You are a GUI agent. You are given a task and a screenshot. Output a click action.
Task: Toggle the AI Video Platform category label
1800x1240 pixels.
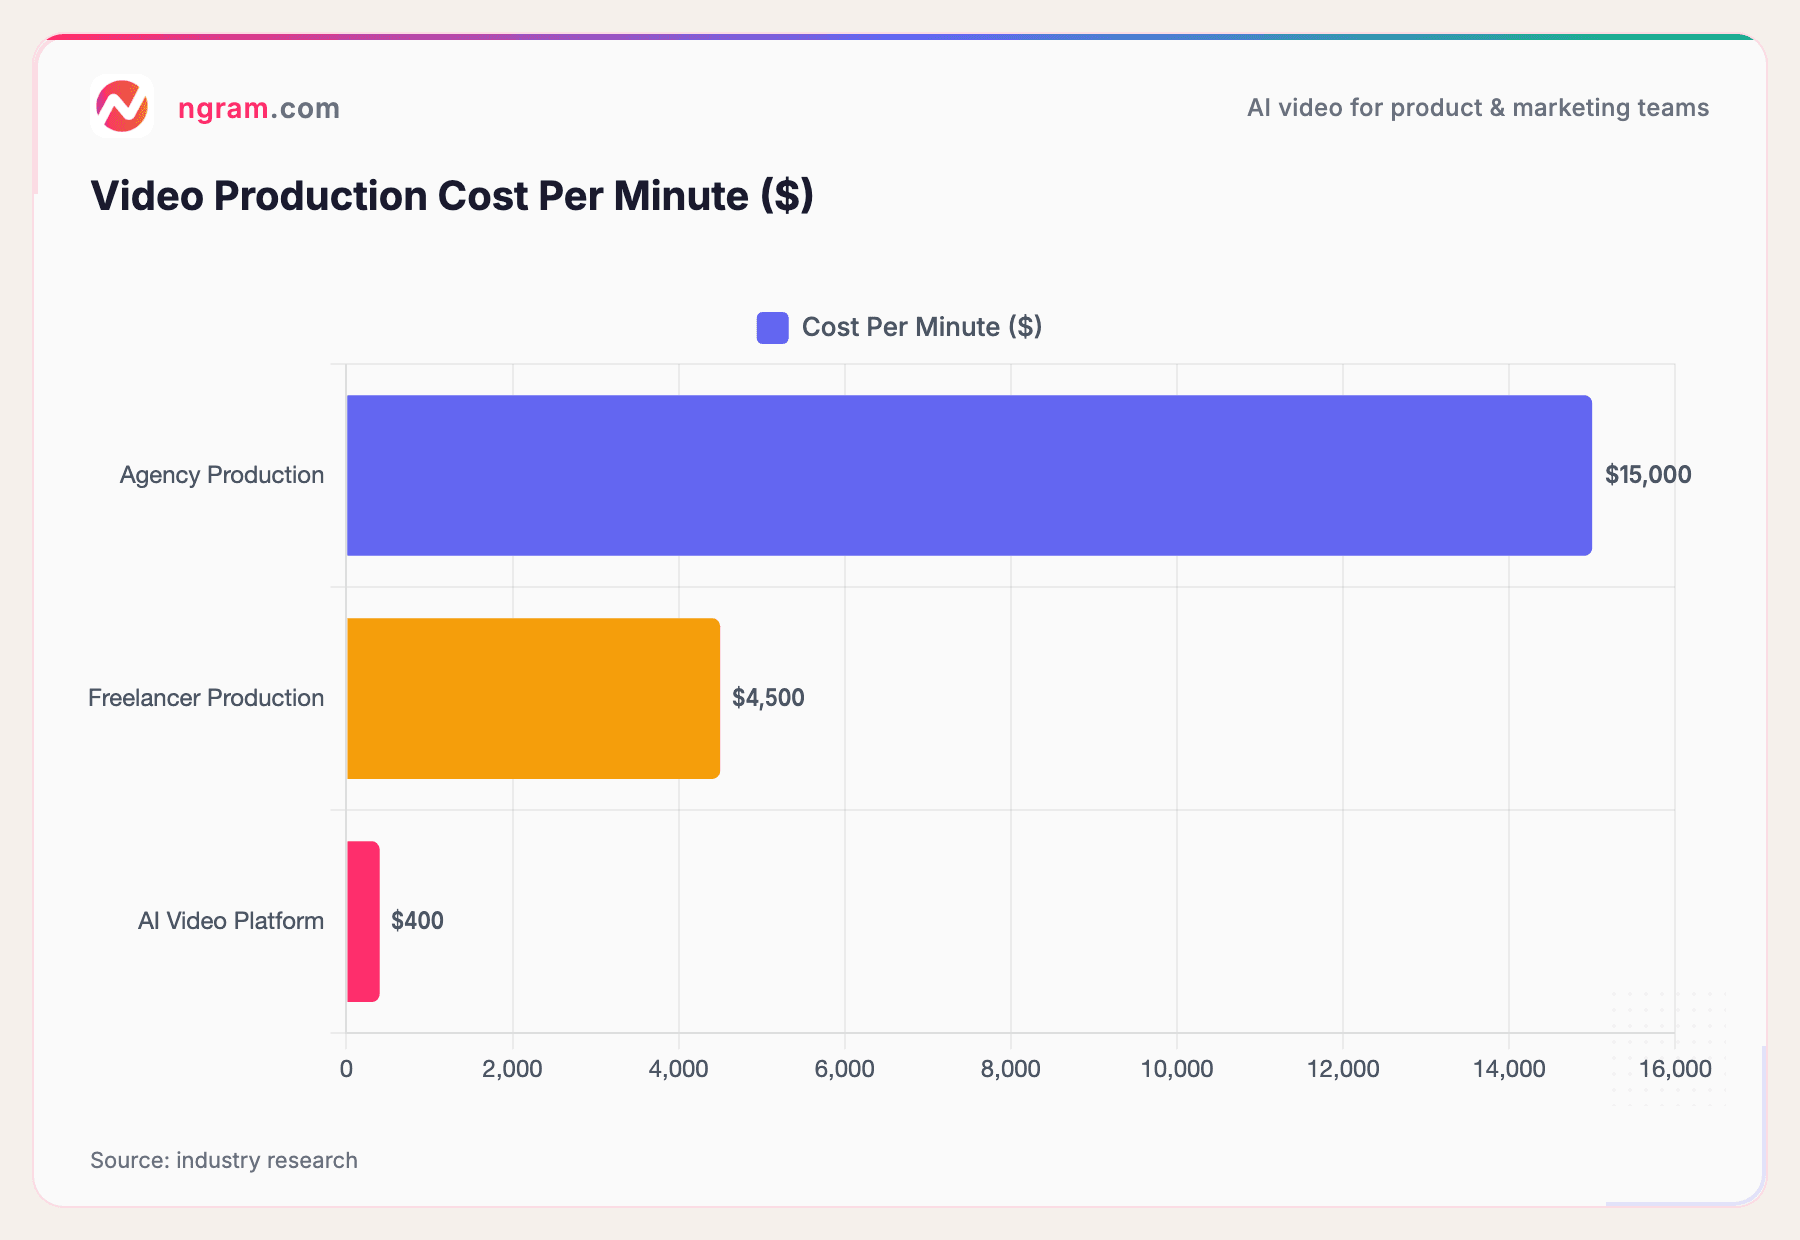pos(230,920)
